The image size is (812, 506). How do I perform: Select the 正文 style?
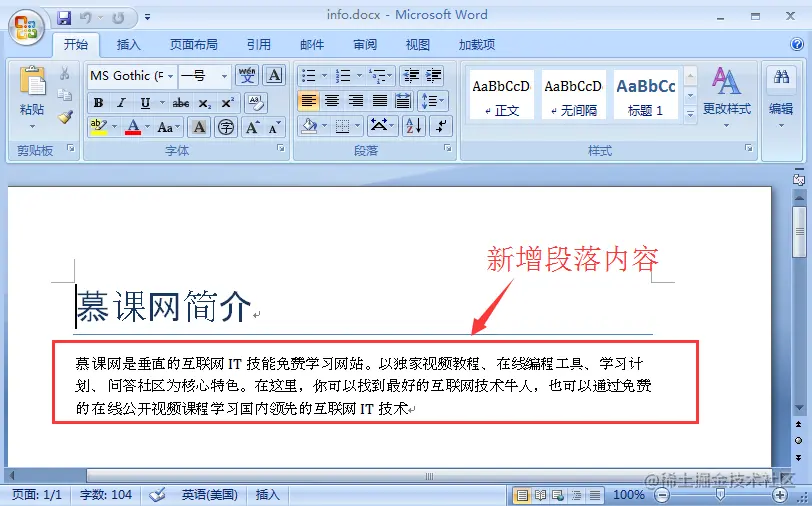[501, 94]
